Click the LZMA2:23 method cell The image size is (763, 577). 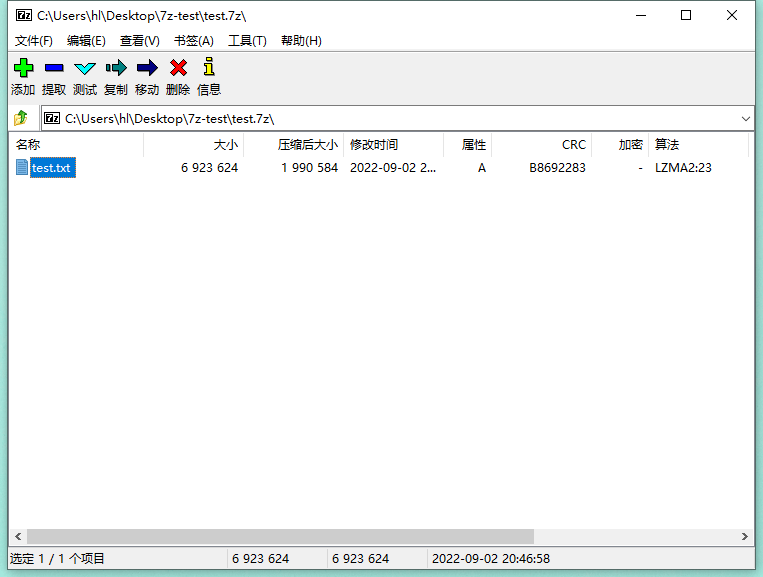[683, 168]
